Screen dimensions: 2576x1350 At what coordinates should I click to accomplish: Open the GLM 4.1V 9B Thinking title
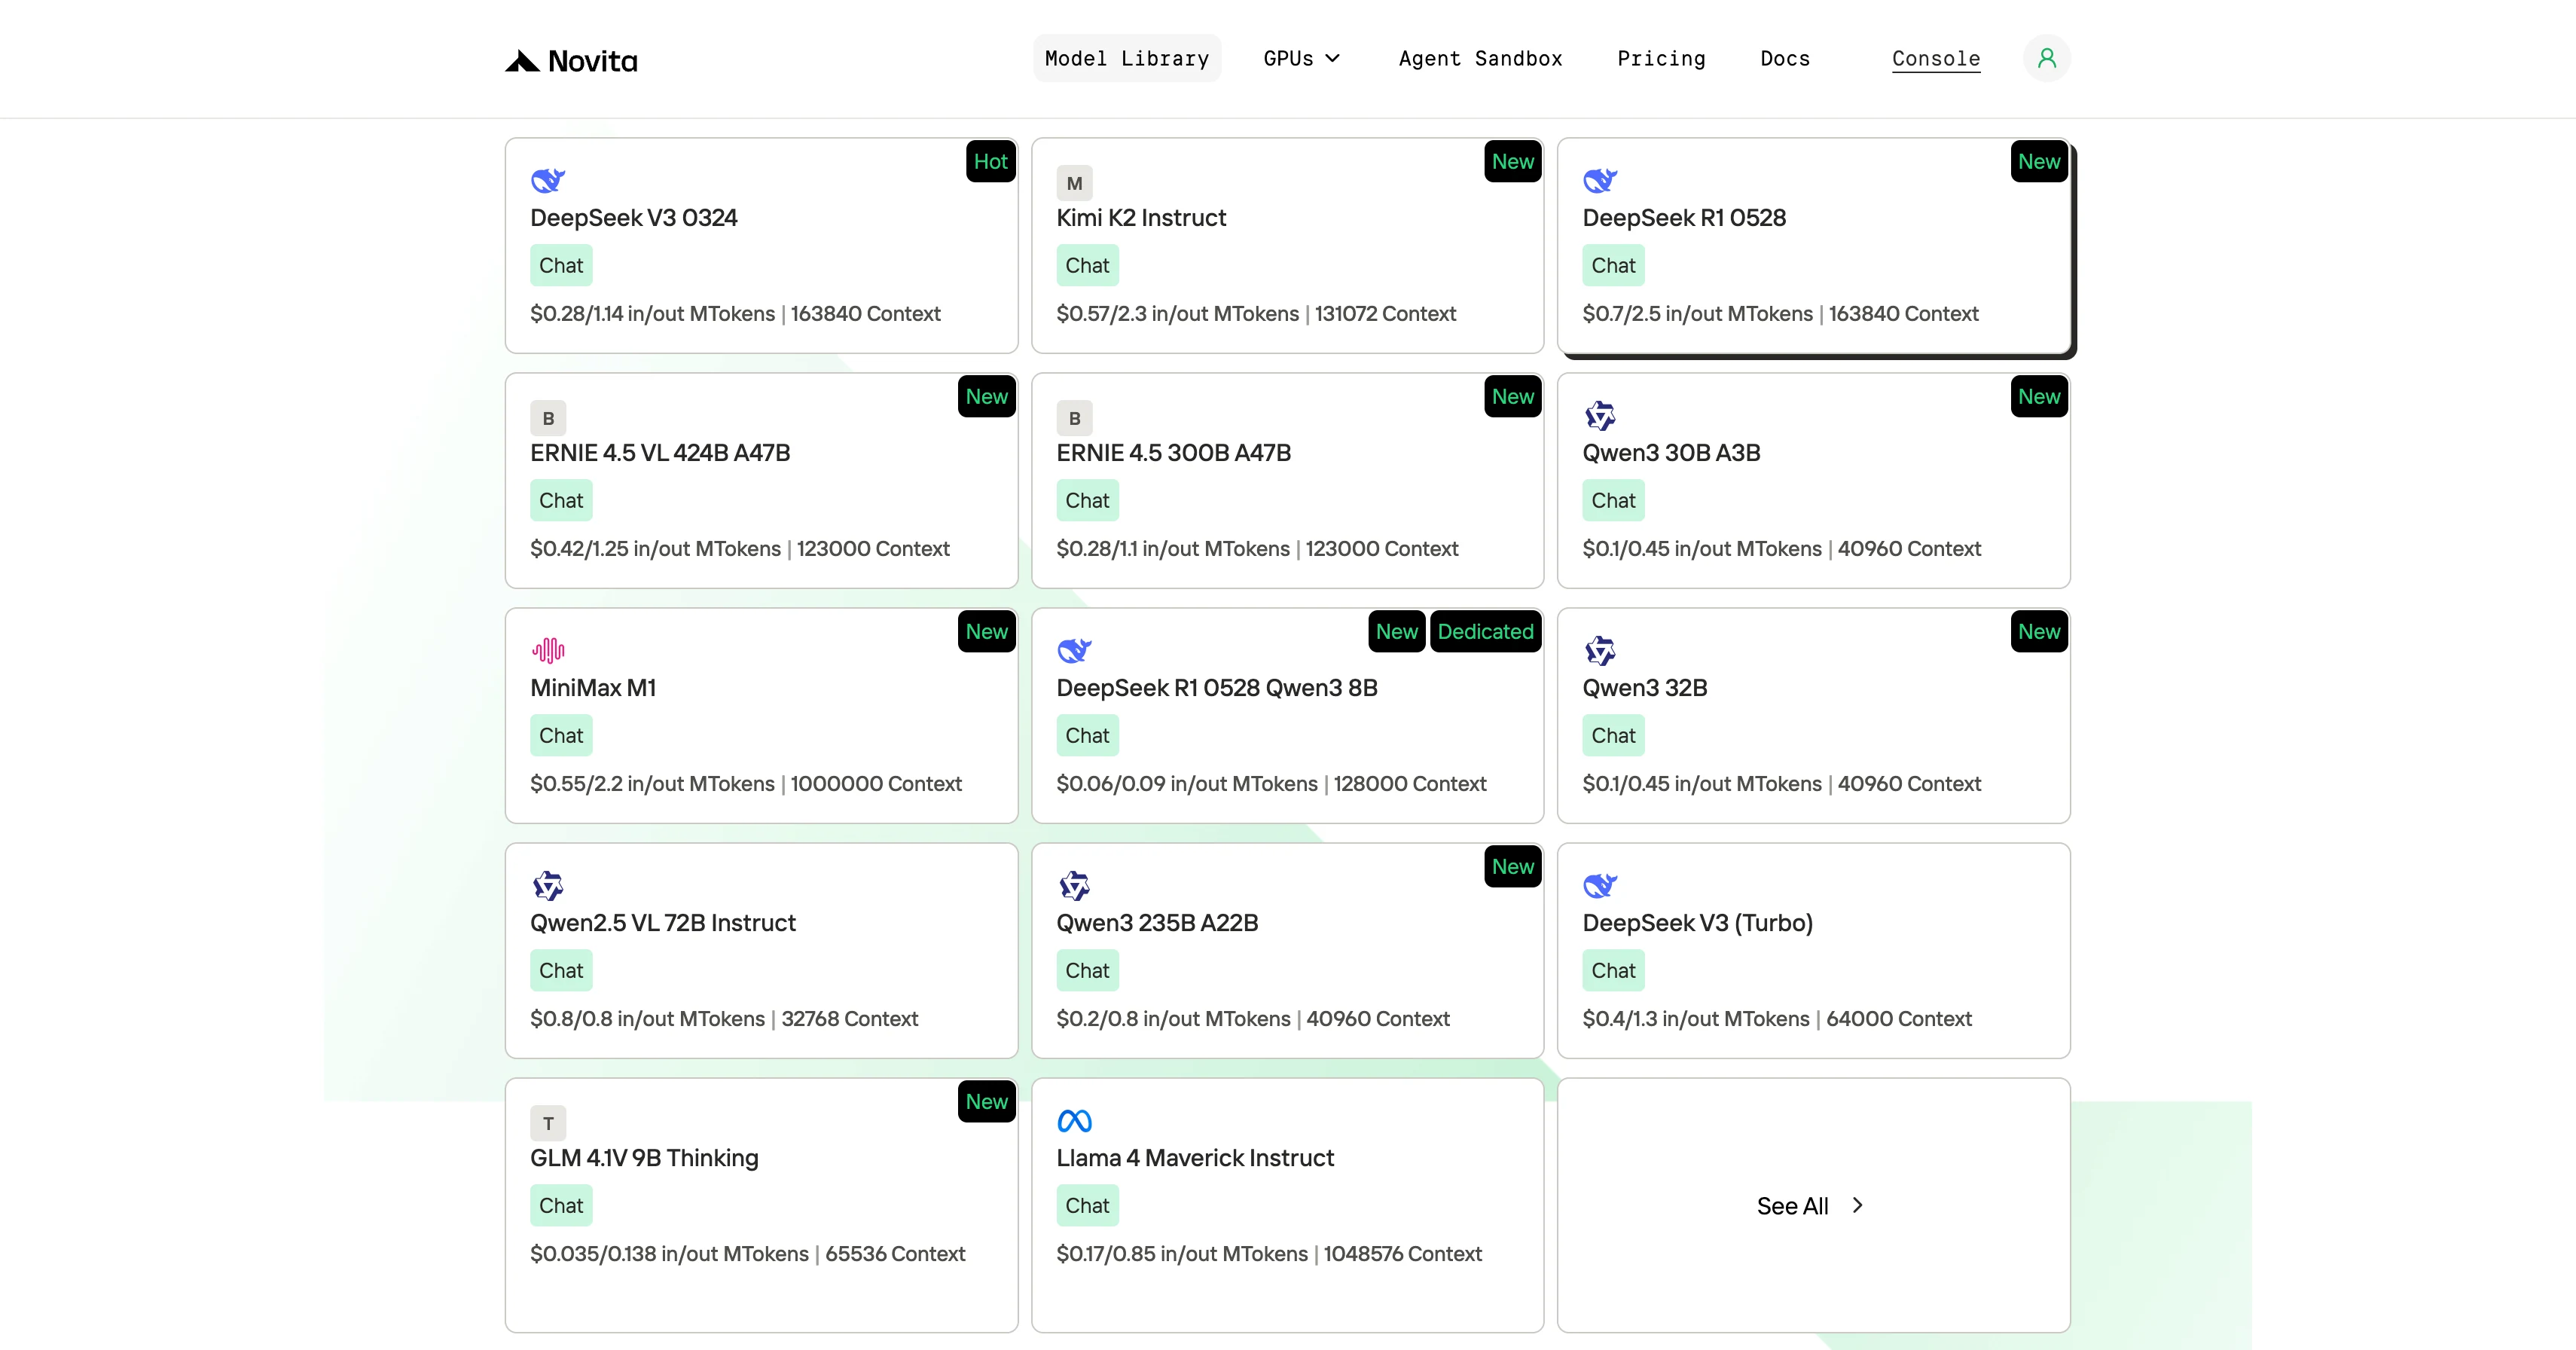[x=644, y=1158]
